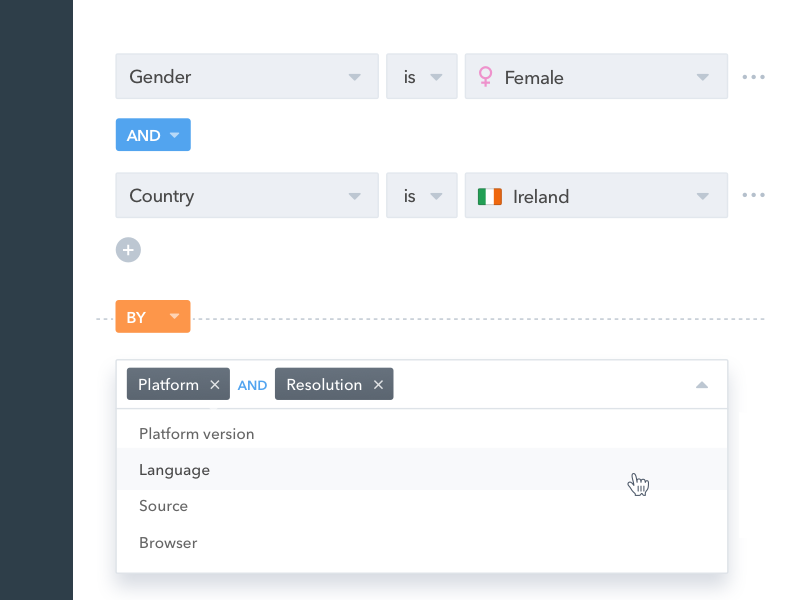800x600 pixels.
Task: Open the Country field dropdown
Action: pos(355,195)
